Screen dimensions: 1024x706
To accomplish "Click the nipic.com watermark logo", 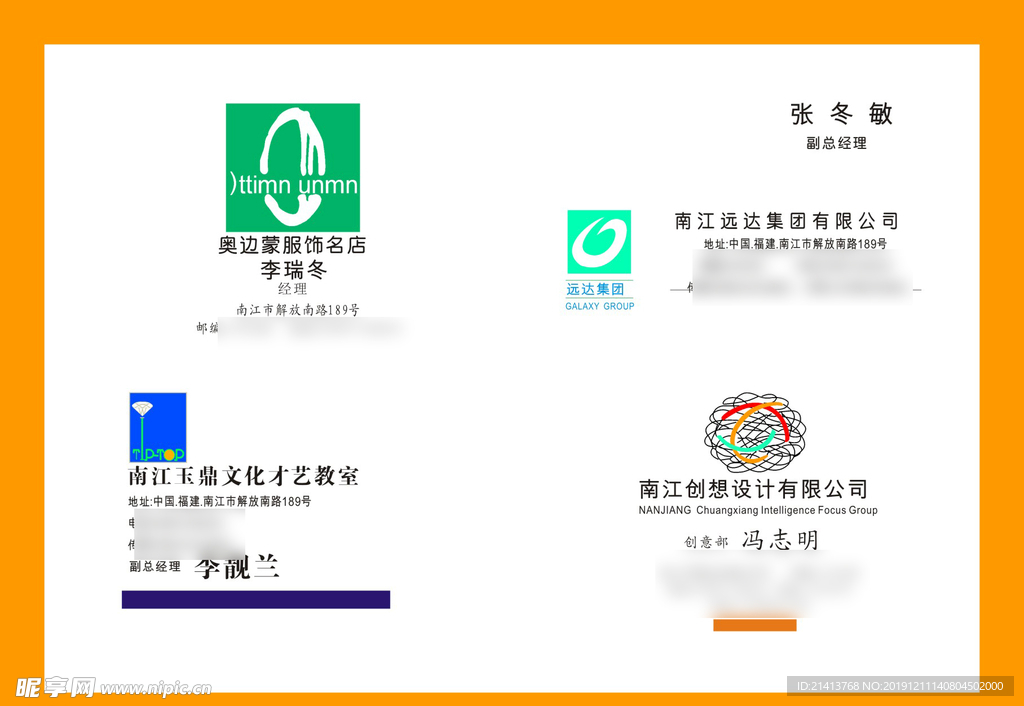I will 113,687.
